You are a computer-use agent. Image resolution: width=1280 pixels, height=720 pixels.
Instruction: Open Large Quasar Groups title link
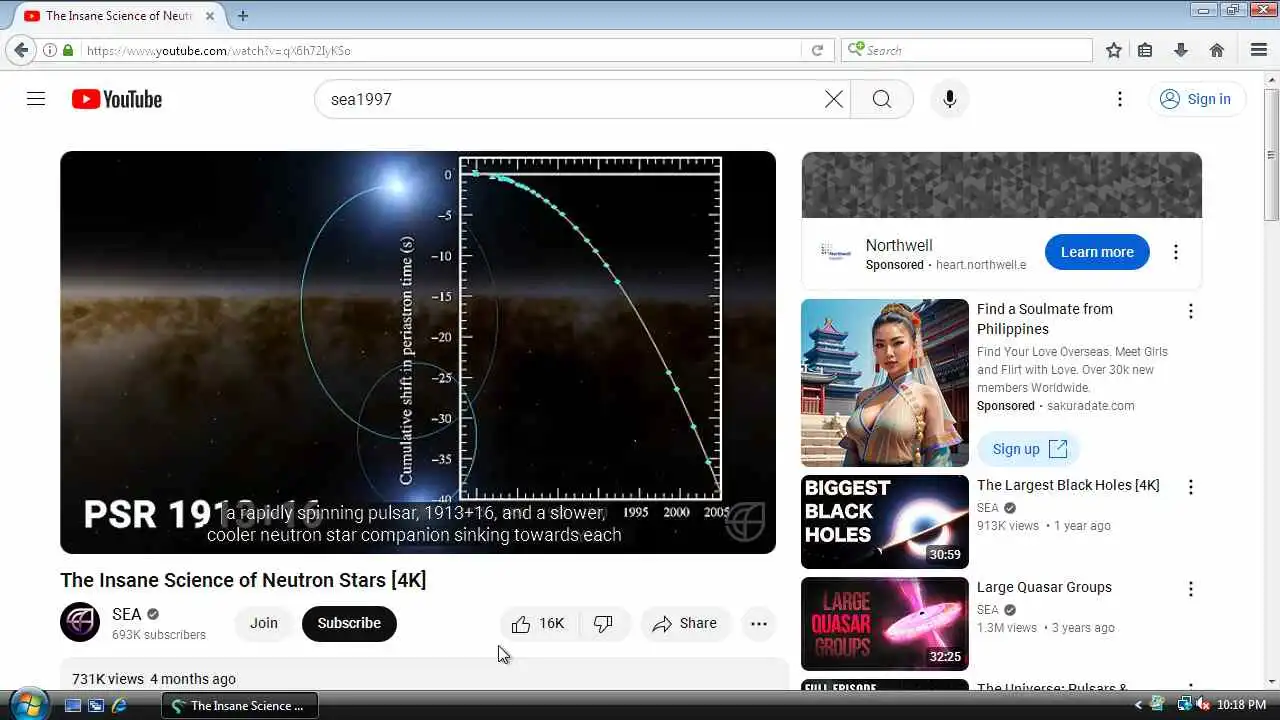(x=1044, y=587)
